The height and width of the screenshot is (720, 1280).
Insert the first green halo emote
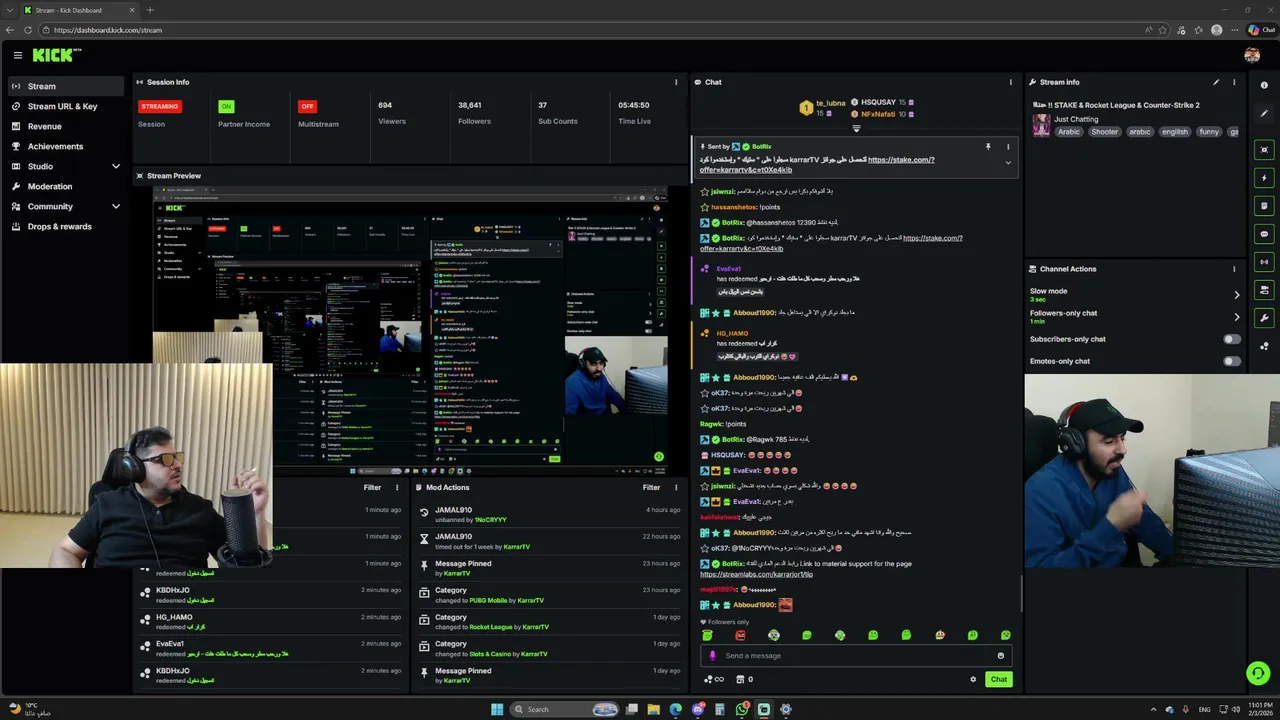click(x=707, y=635)
